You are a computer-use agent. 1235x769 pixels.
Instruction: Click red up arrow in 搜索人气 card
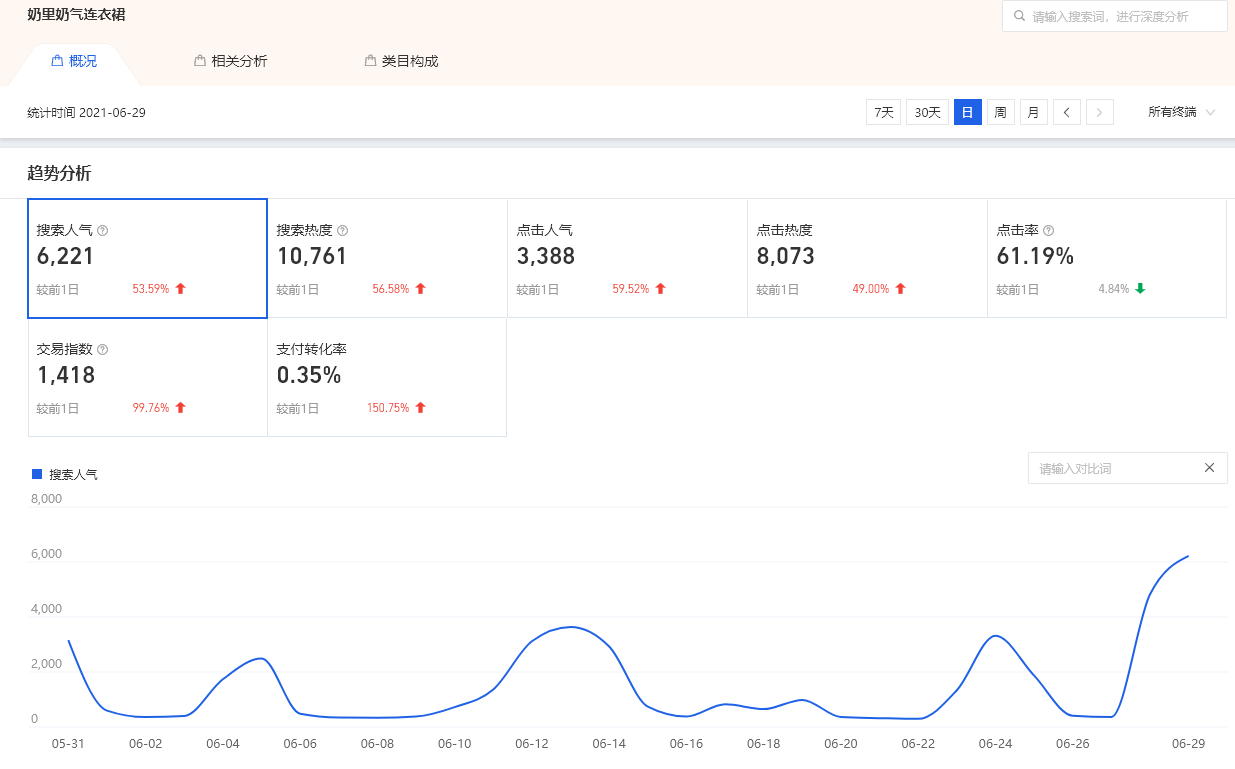click(x=181, y=289)
